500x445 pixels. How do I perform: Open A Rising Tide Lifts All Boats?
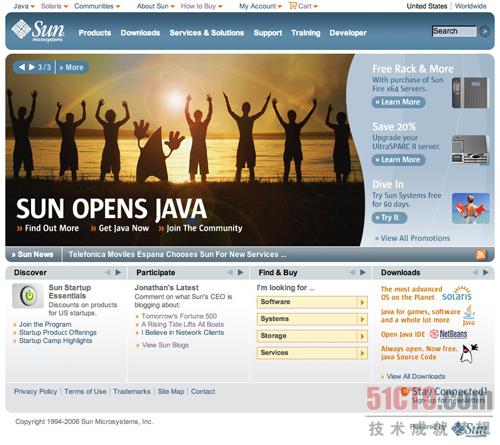[x=182, y=324]
